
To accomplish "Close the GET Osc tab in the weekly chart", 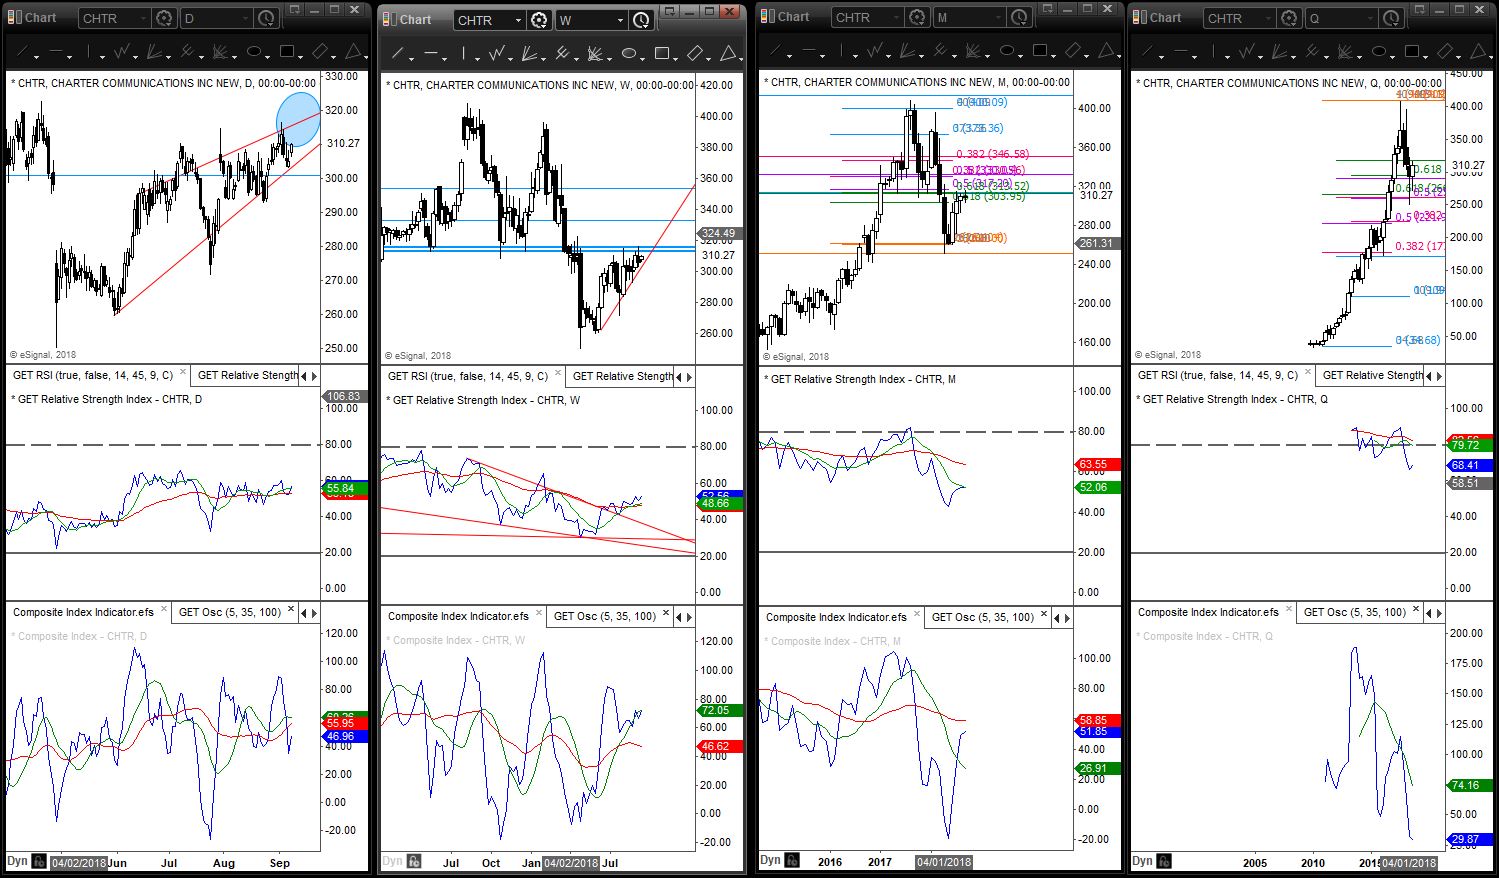I will click(x=666, y=614).
